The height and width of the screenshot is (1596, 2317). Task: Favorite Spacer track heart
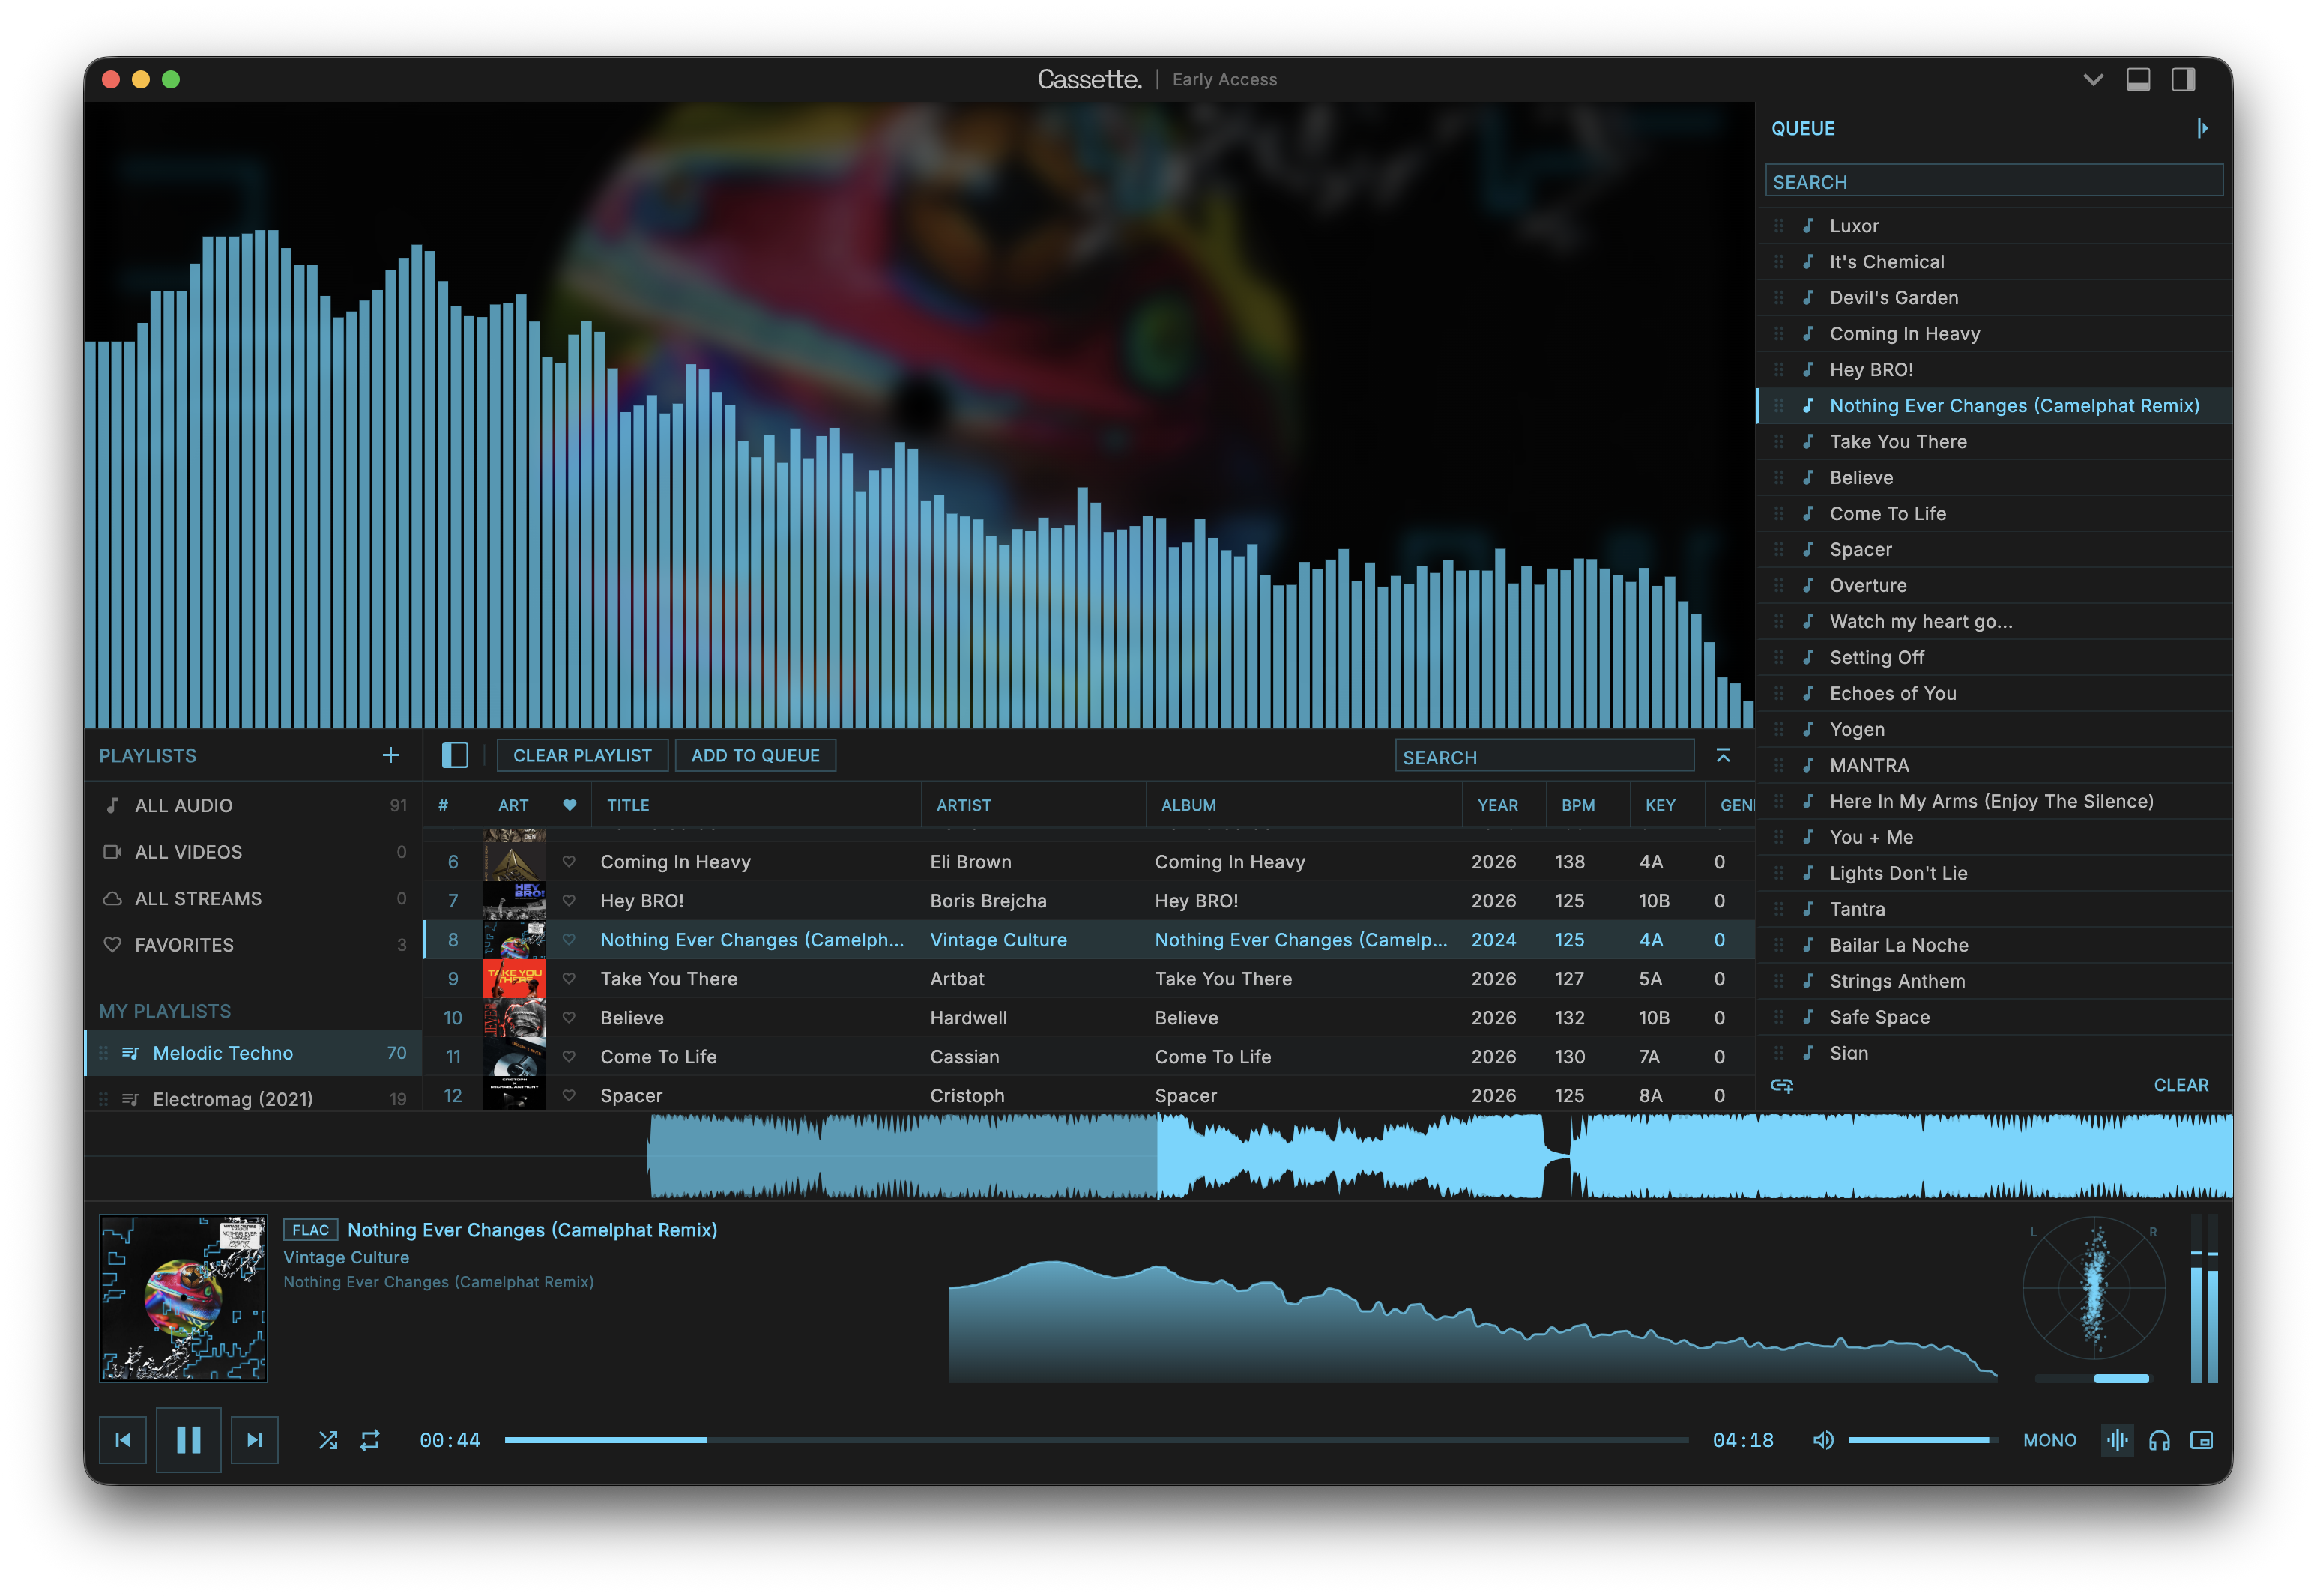click(569, 1096)
